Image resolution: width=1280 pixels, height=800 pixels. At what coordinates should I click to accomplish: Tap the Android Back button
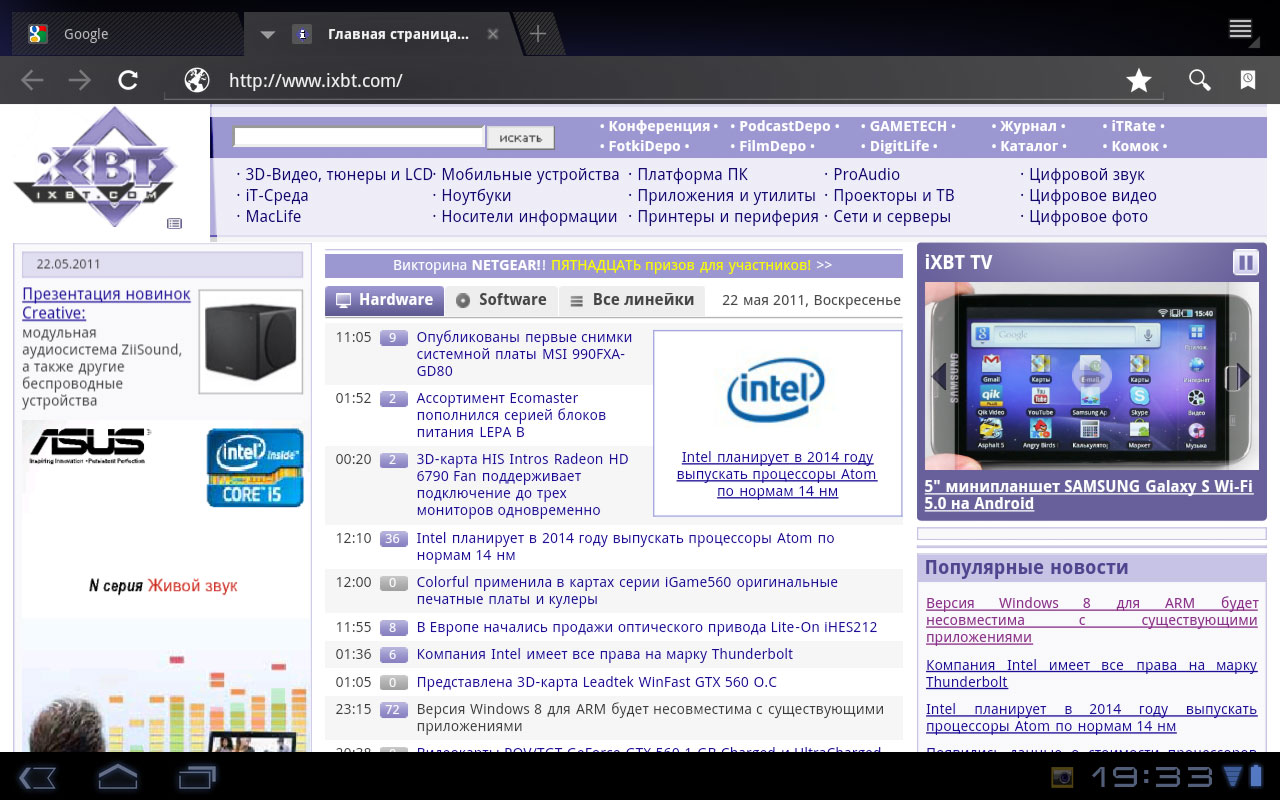37,776
